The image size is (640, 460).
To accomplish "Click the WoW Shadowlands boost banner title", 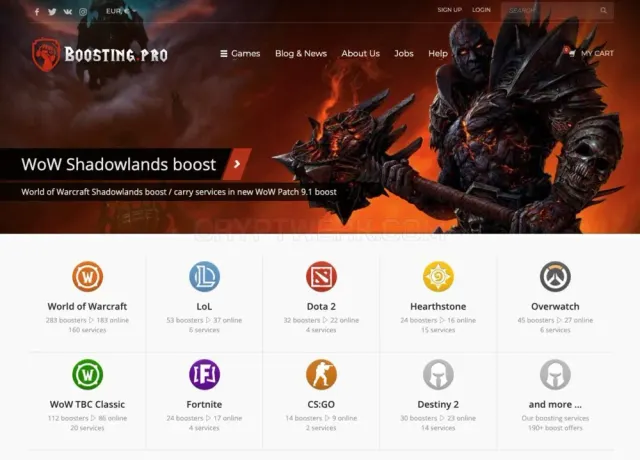I will 118,164.
